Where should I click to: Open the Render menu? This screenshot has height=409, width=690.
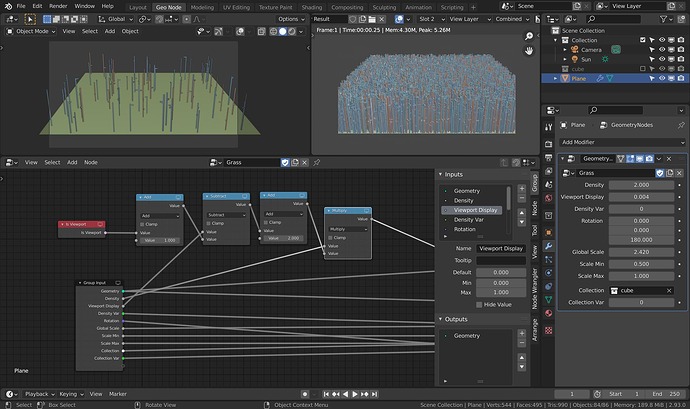click(58, 6)
